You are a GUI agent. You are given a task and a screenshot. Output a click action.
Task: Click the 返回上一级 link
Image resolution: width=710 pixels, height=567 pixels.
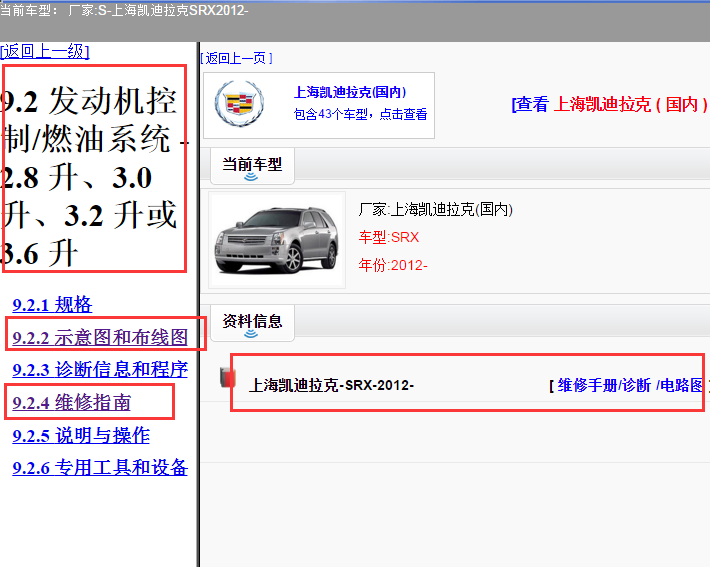(45, 51)
